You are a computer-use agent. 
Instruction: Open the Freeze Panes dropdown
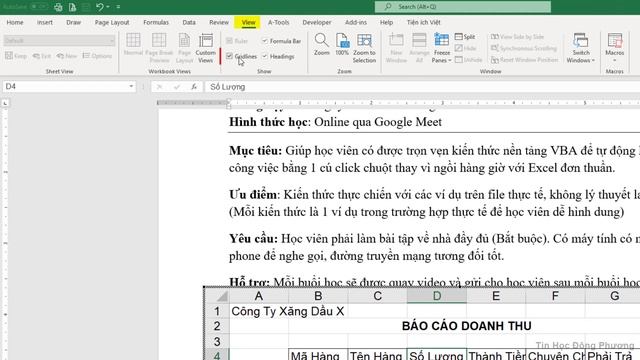click(x=441, y=57)
